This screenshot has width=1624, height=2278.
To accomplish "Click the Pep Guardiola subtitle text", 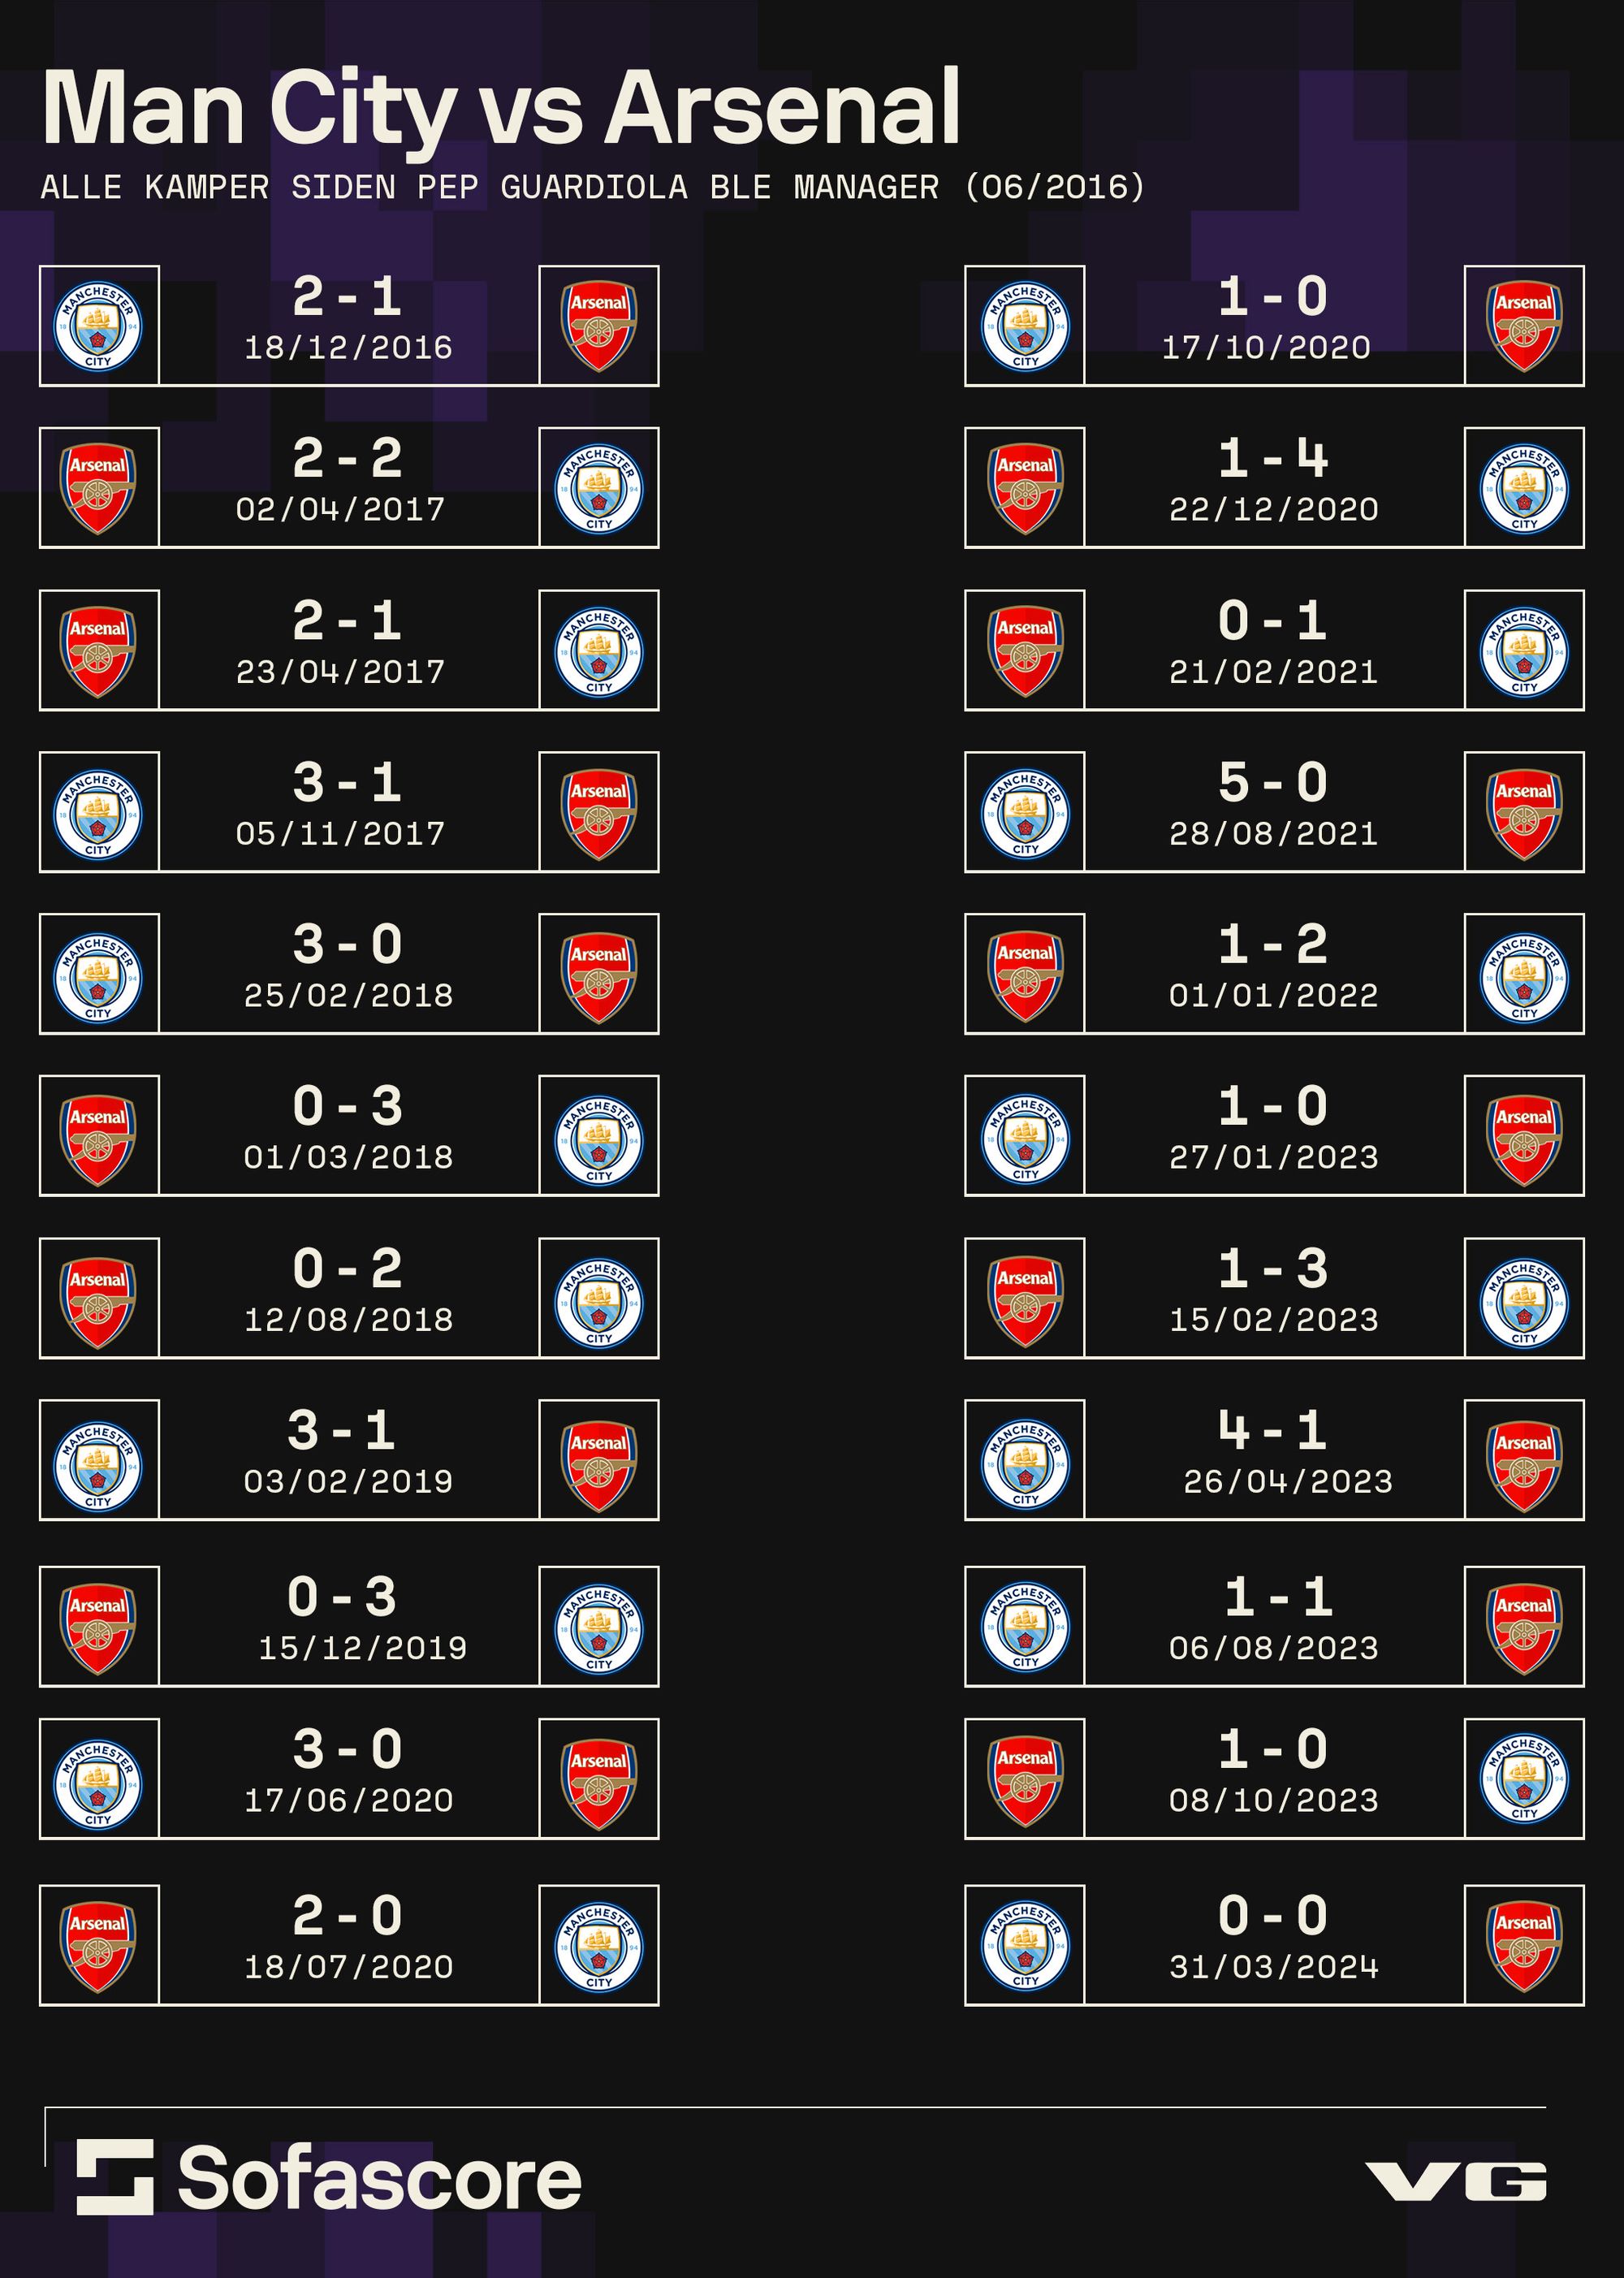I will (x=592, y=188).
